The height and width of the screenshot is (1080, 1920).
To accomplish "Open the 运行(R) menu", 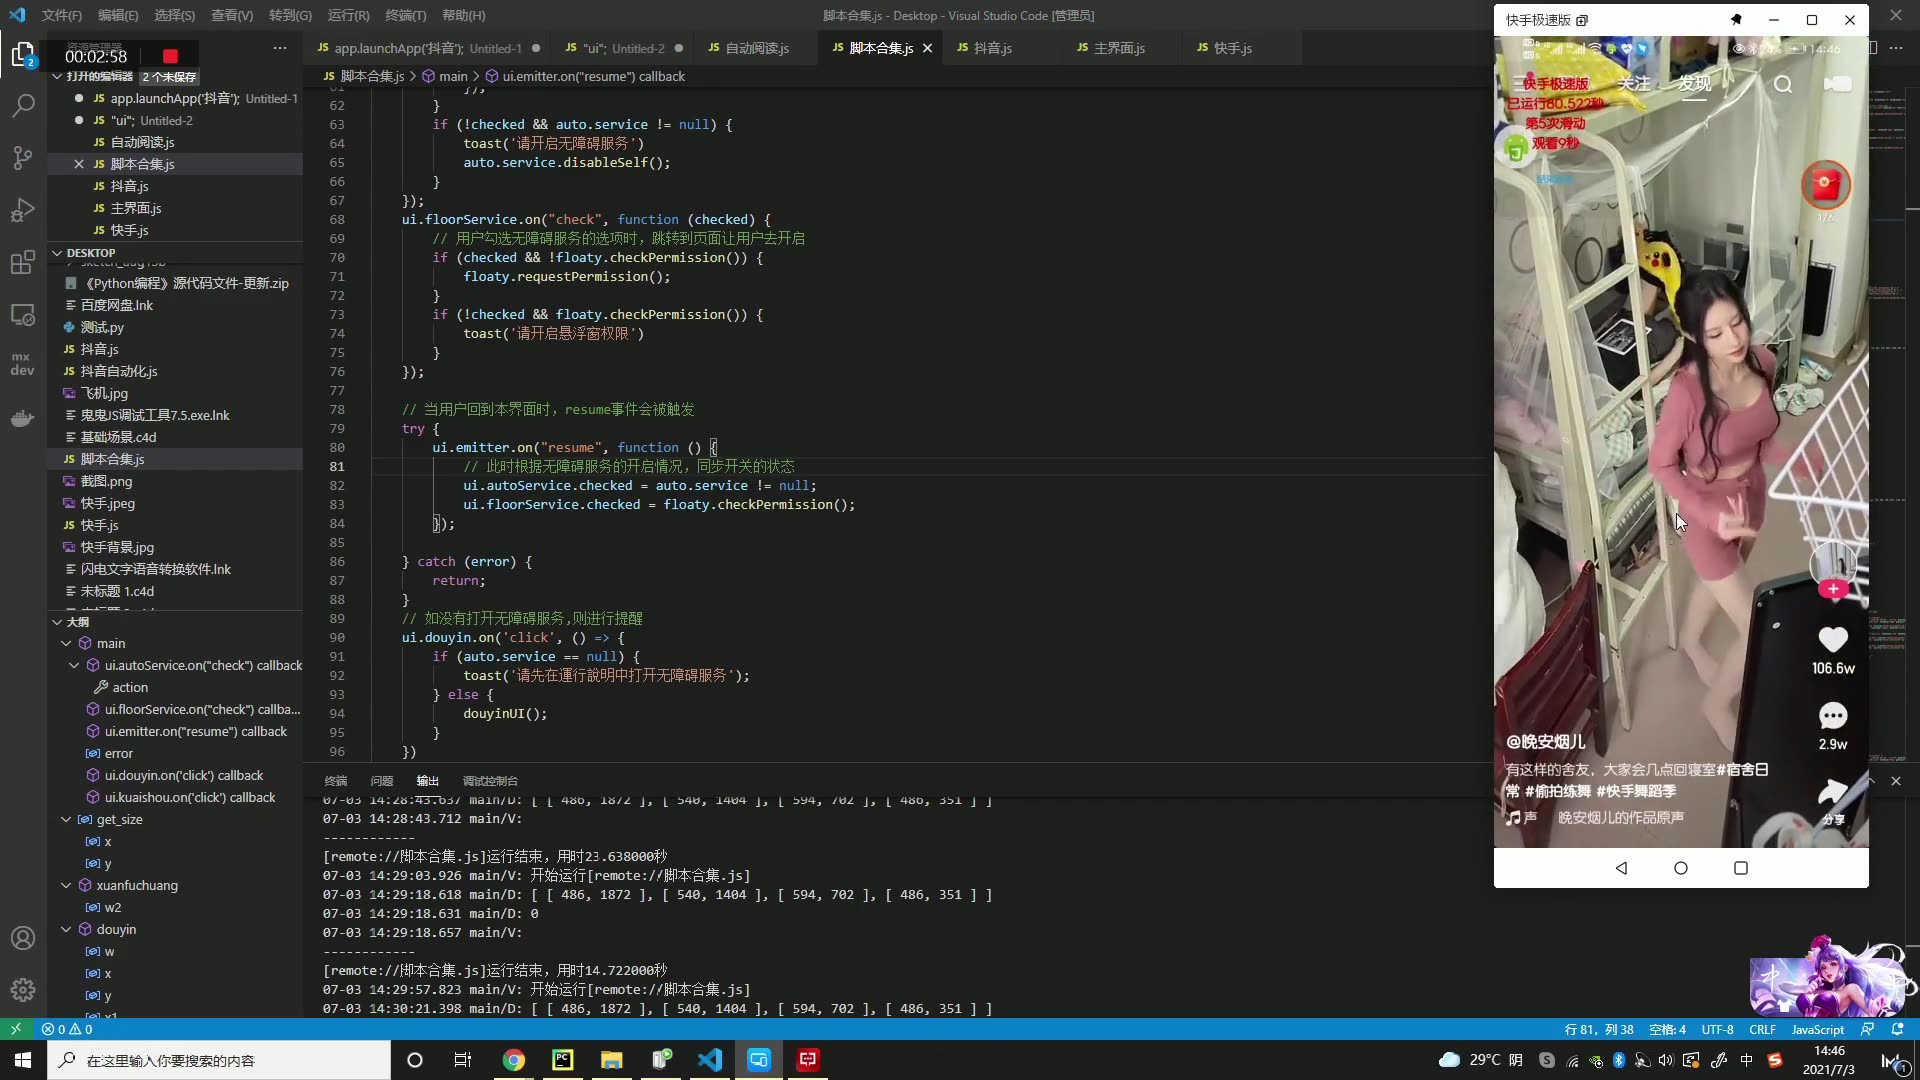I will point(348,15).
